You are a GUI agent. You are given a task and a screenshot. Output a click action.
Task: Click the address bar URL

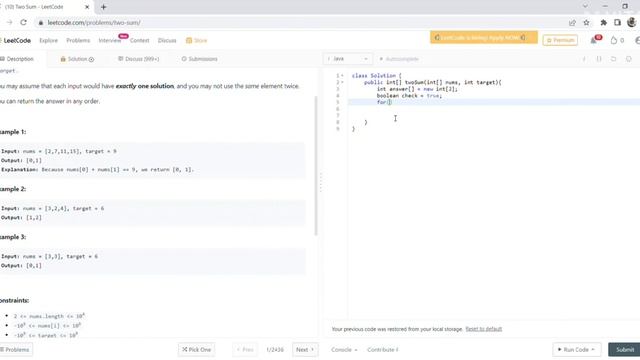(94, 22)
